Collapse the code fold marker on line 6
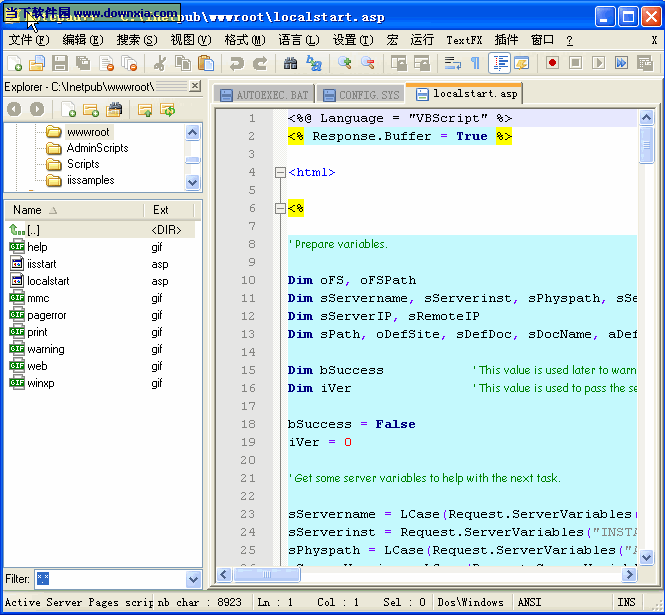This screenshot has height=615, width=665. [281, 208]
